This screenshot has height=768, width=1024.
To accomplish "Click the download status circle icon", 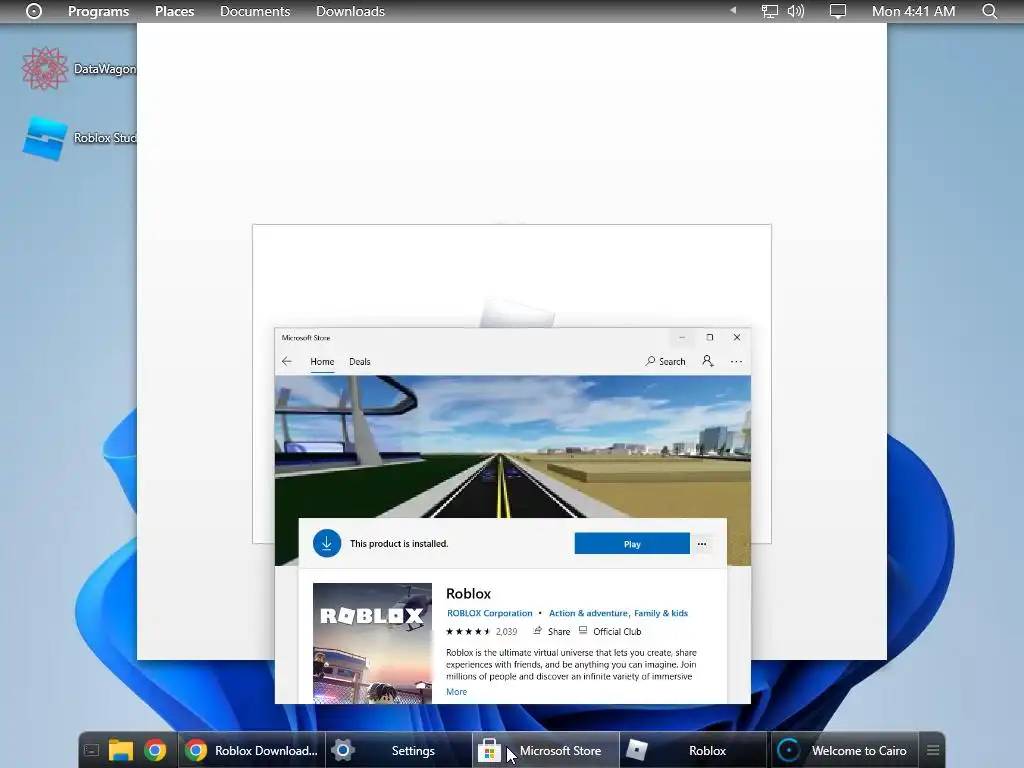I will 327,543.
